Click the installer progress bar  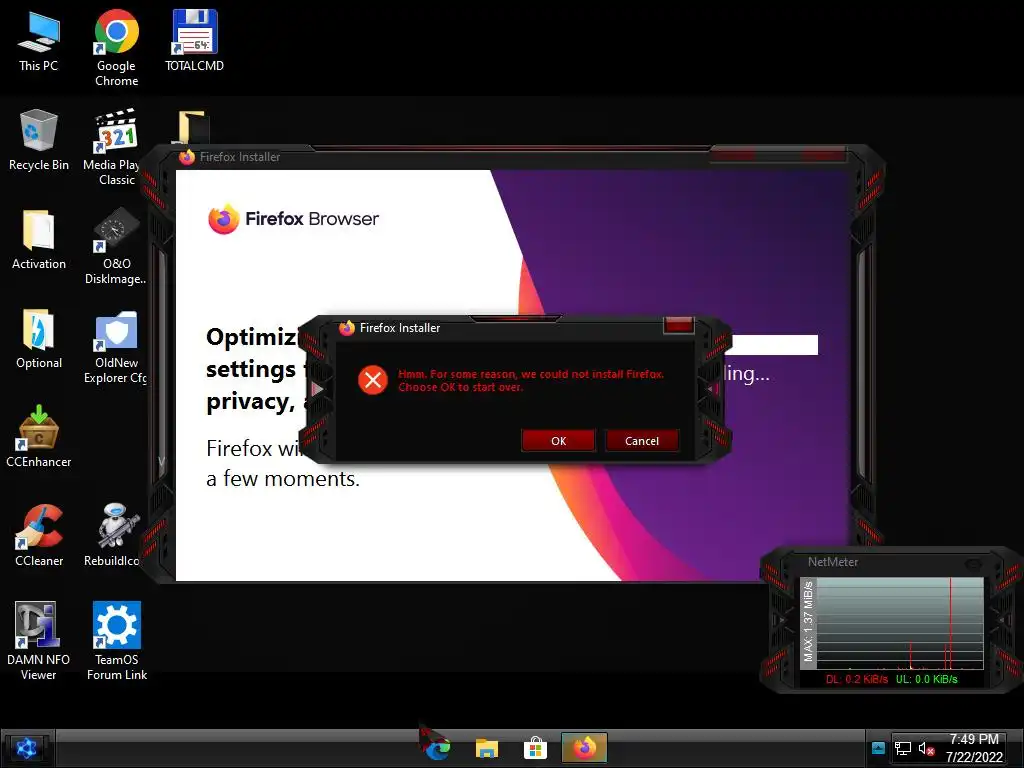[774, 345]
